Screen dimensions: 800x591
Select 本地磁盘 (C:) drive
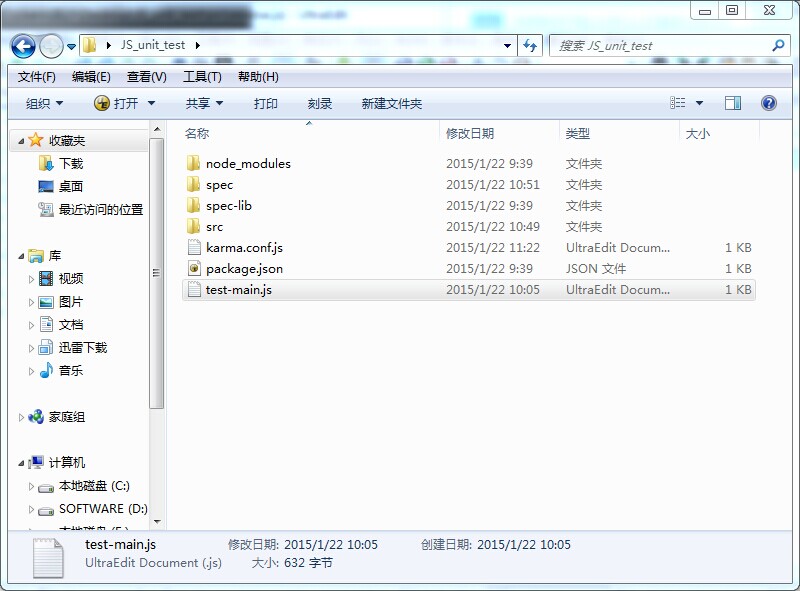(x=94, y=486)
